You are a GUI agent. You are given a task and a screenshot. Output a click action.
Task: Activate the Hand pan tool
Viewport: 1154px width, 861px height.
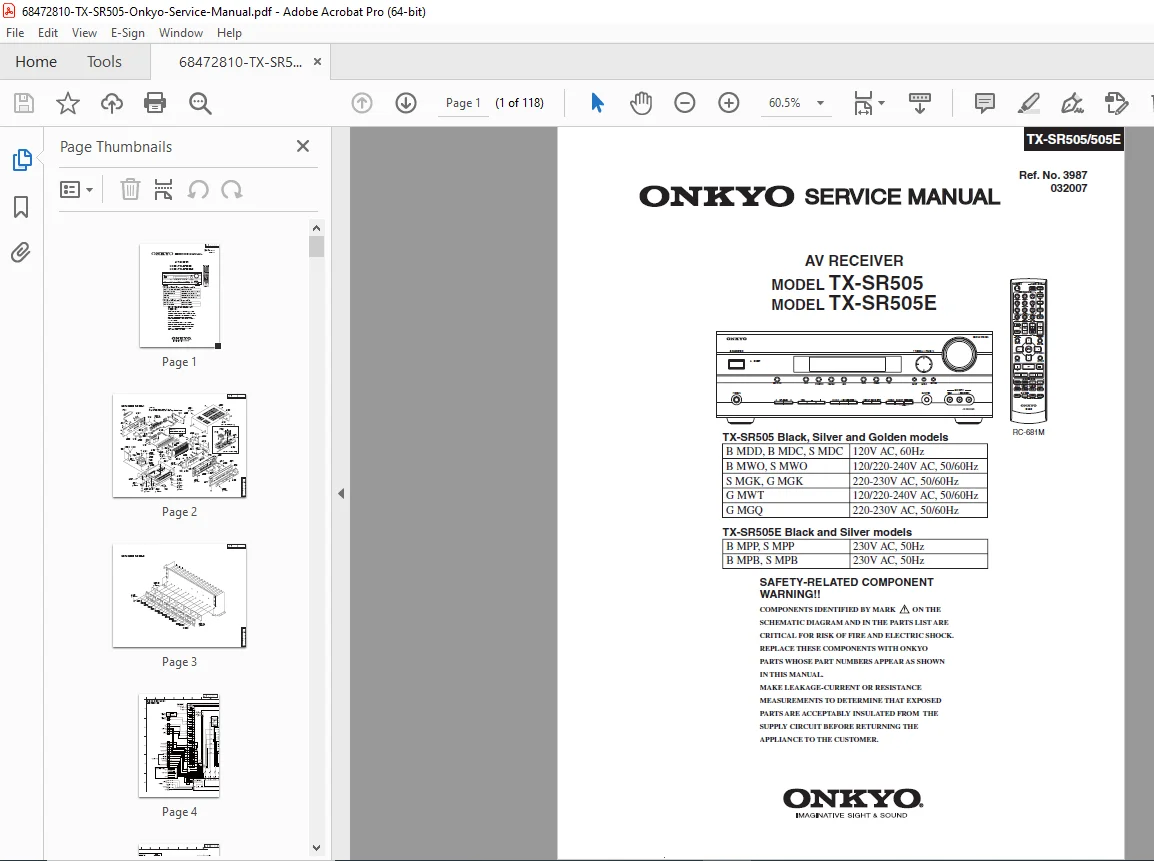[x=641, y=103]
